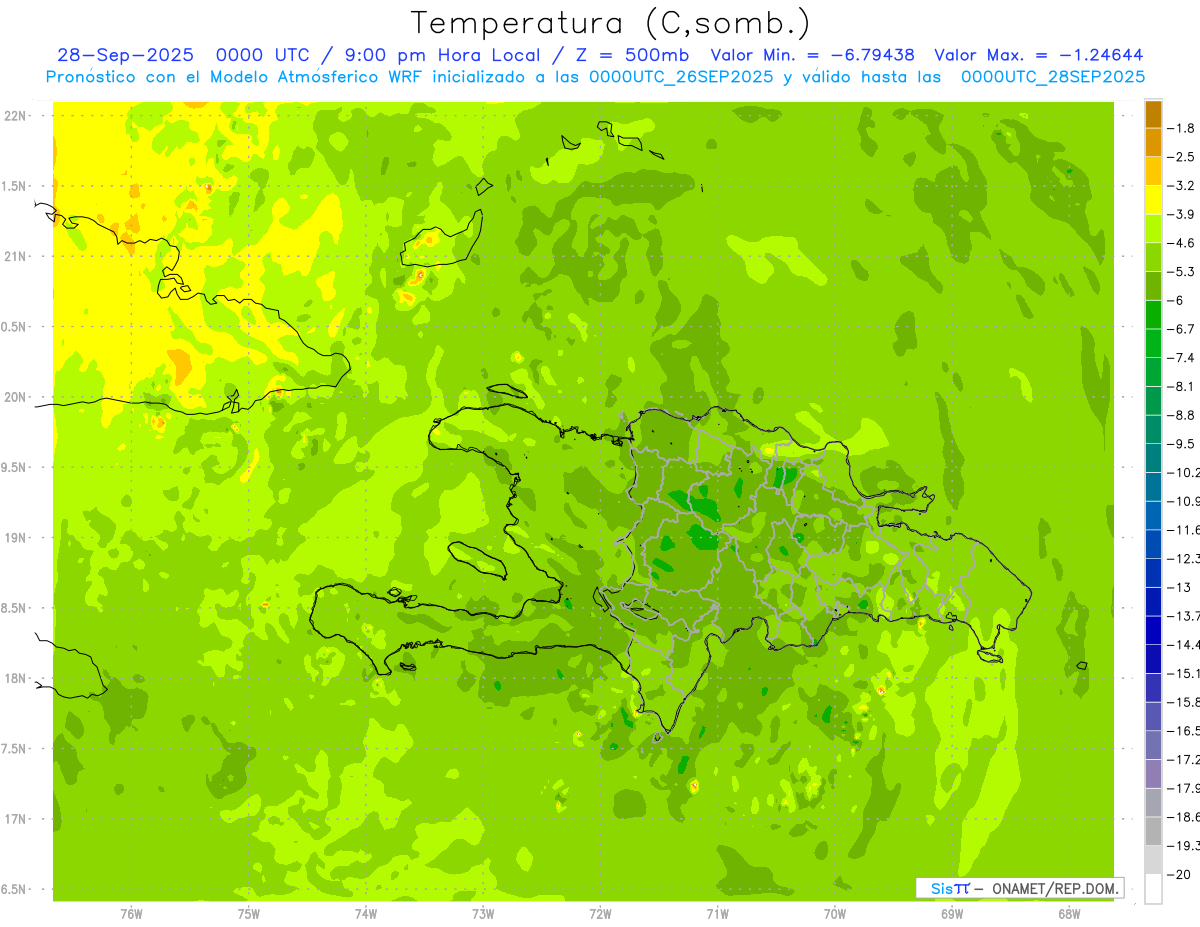
Task: Click the '0000UTC_28SEP2025' valid-until time text
Action: (1053, 76)
